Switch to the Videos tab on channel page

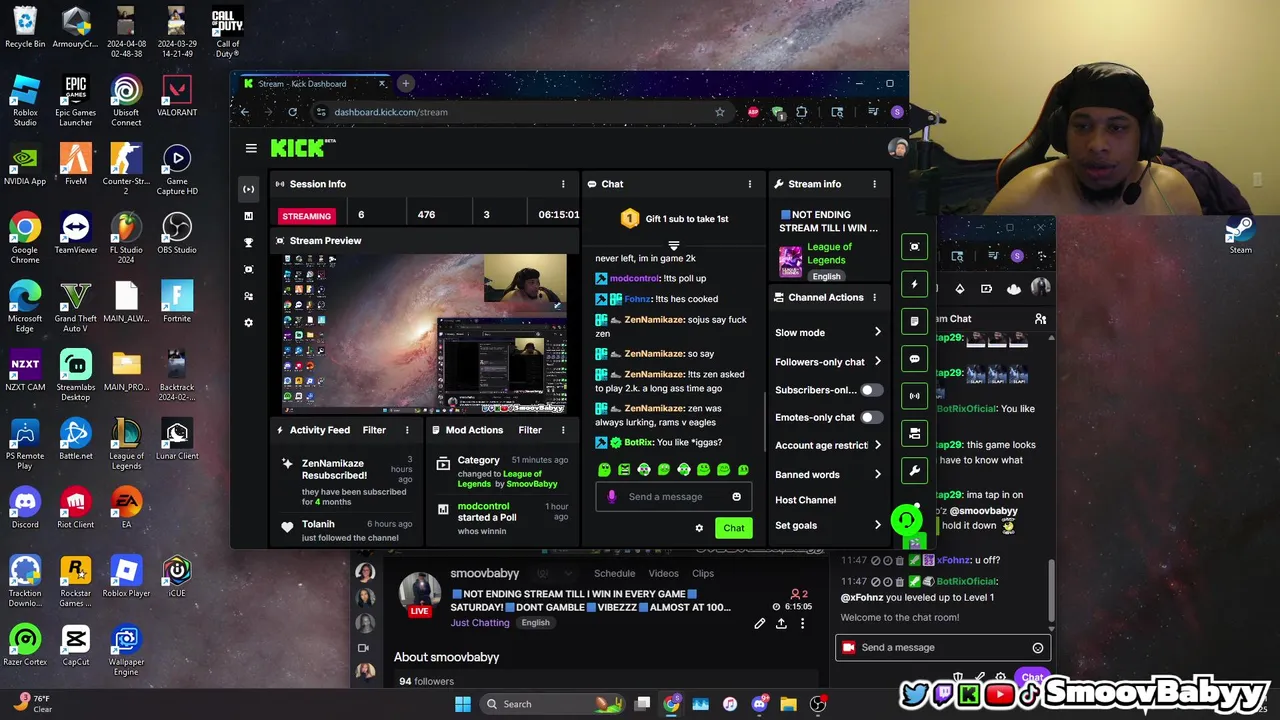[663, 574]
